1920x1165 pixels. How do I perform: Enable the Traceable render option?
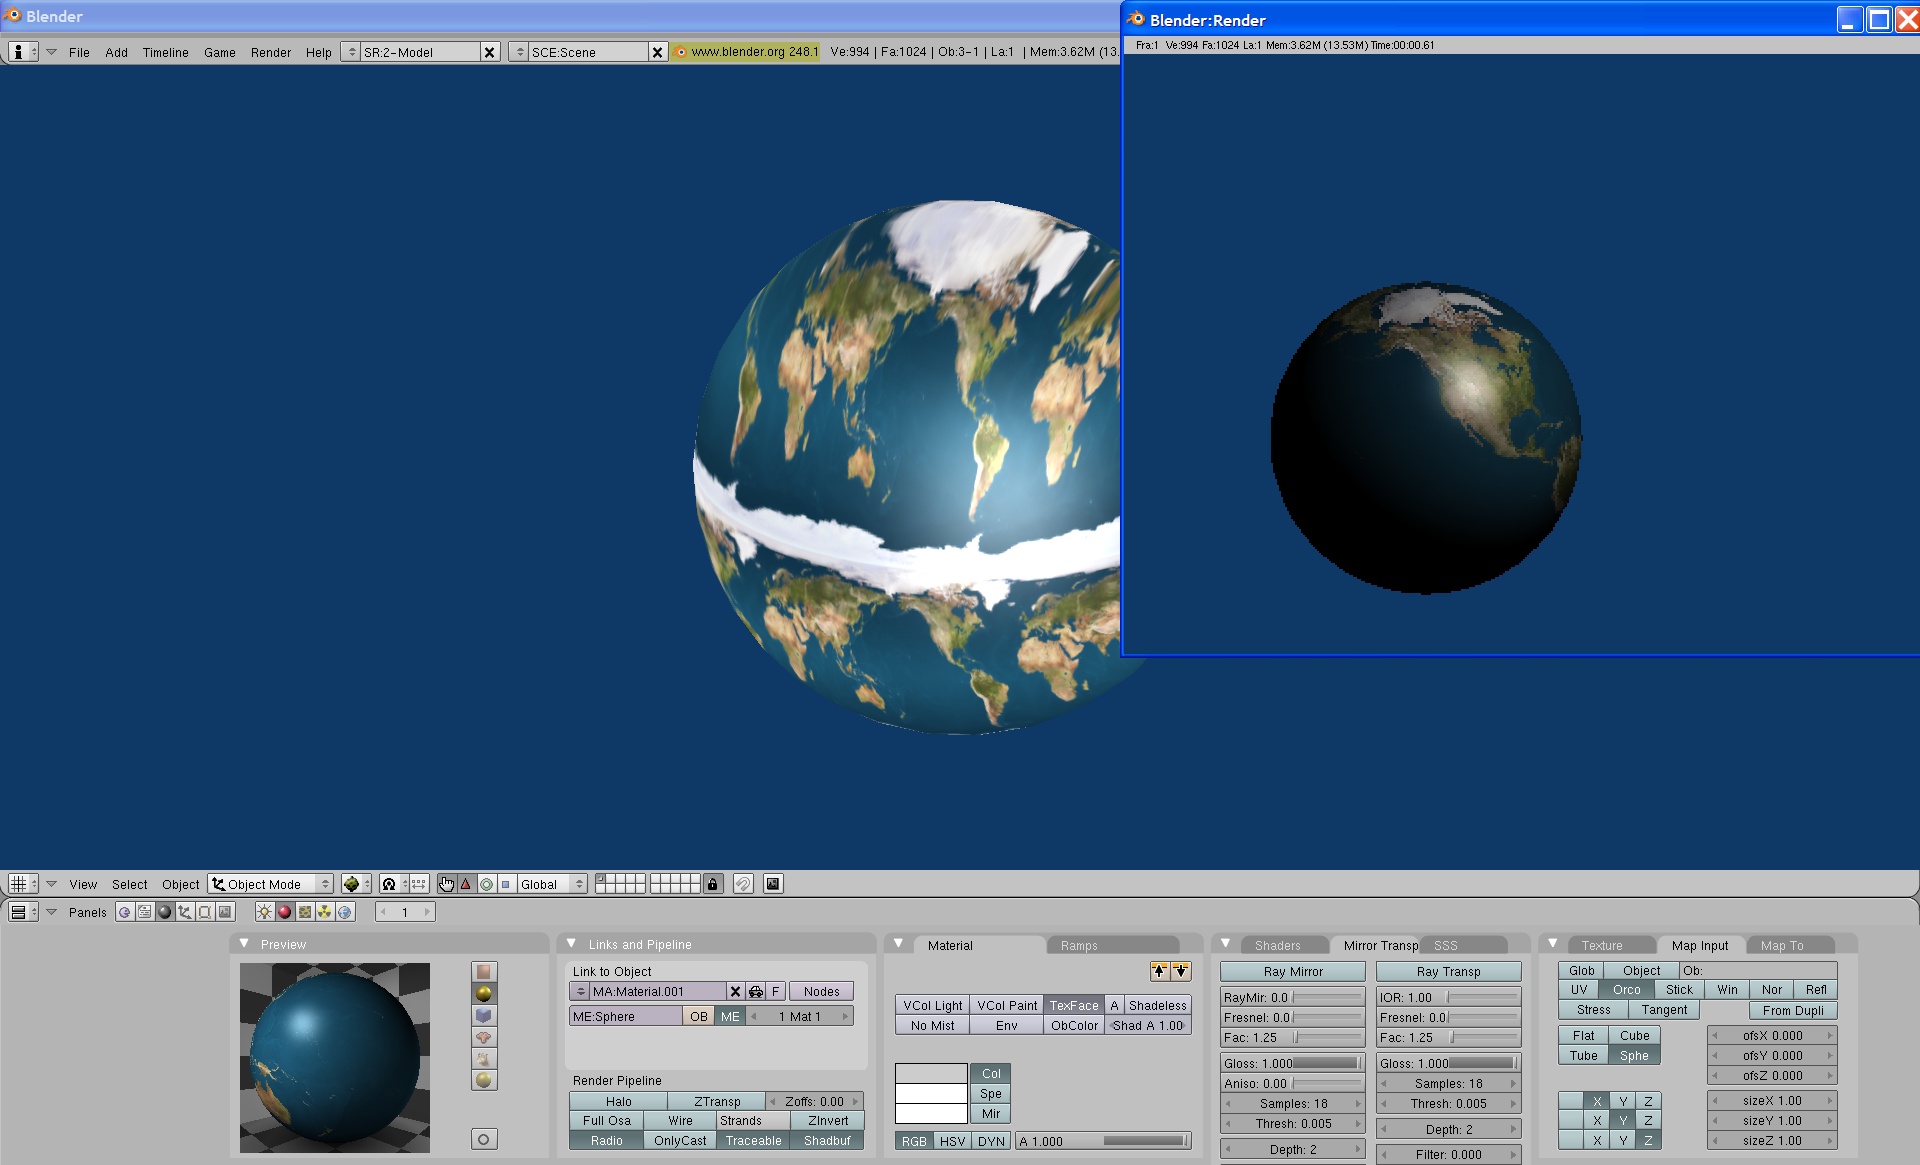coord(750,1138)
